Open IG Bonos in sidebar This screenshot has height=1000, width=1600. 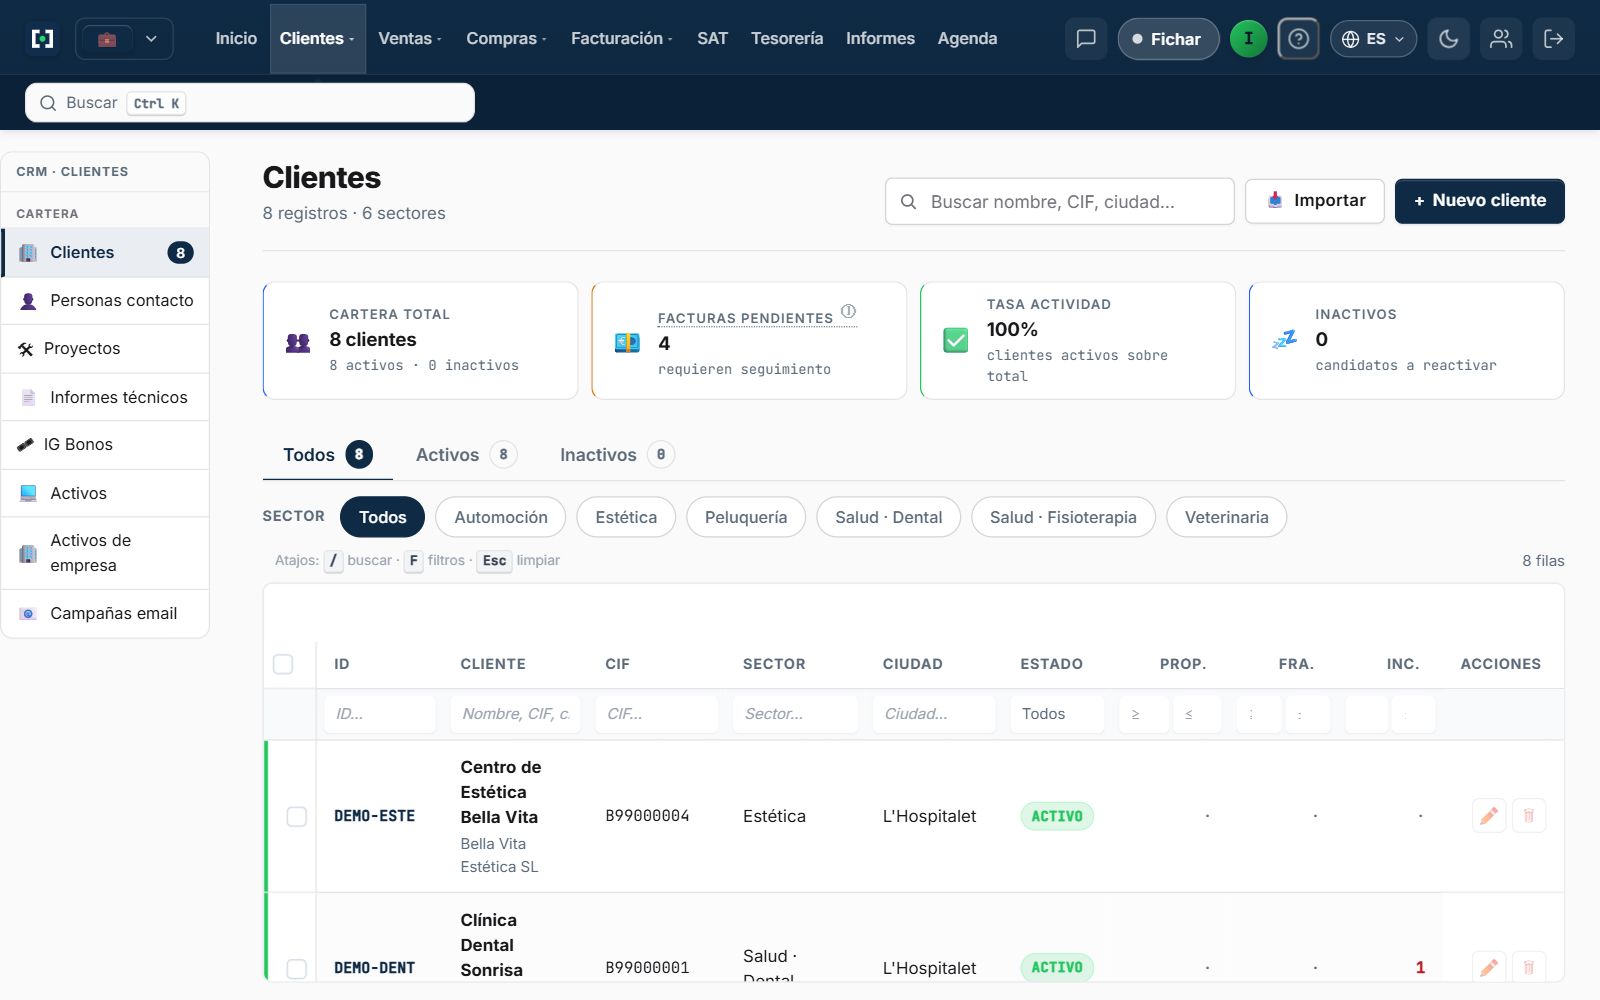(105, 444)
